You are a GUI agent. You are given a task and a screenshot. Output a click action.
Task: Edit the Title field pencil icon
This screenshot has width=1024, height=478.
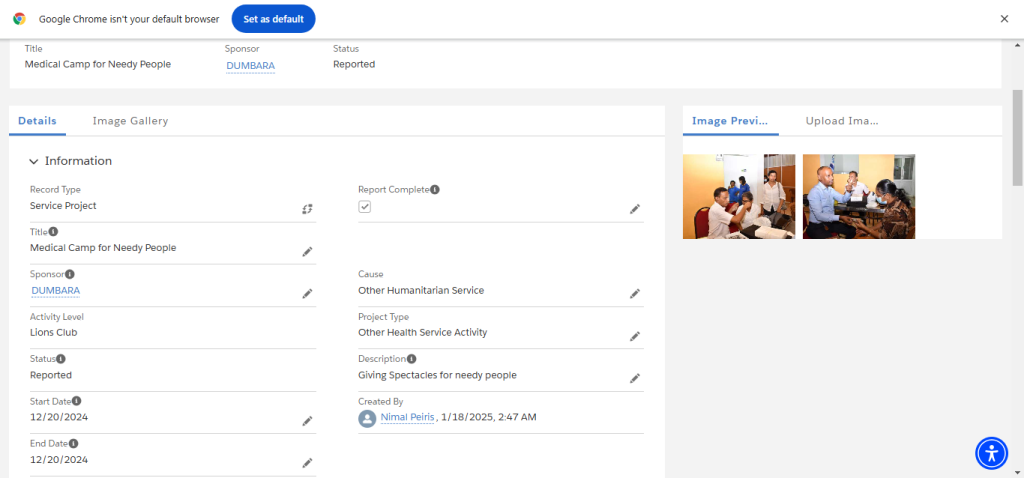tap(308, 251)
